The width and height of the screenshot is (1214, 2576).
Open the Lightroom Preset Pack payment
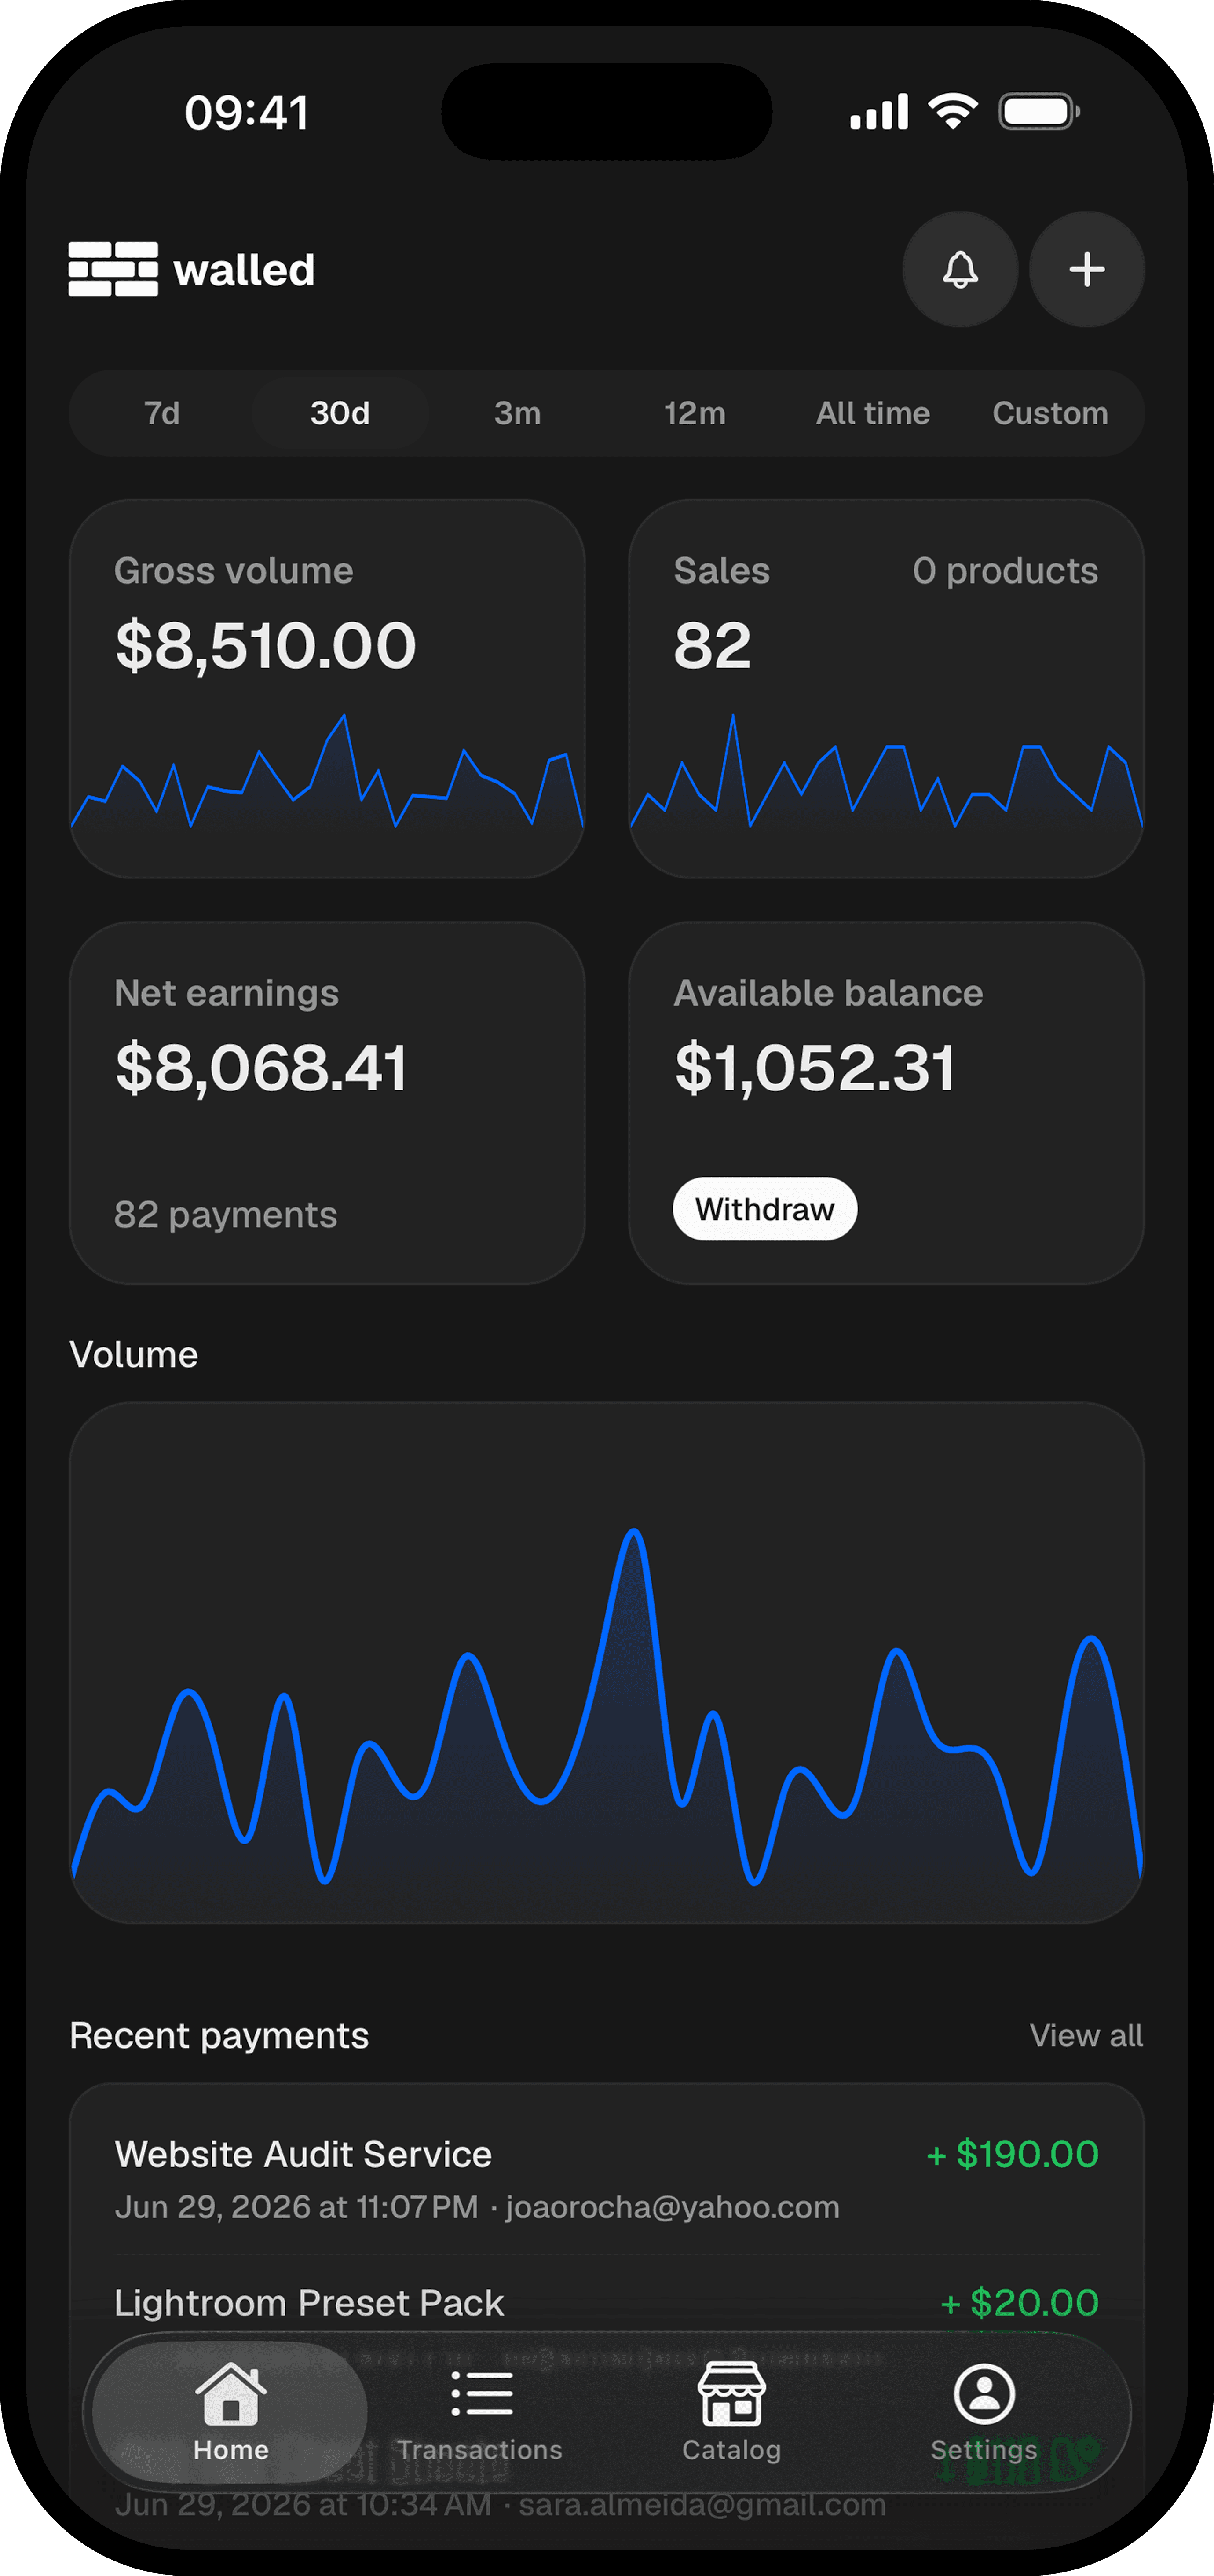[607, 2303]
